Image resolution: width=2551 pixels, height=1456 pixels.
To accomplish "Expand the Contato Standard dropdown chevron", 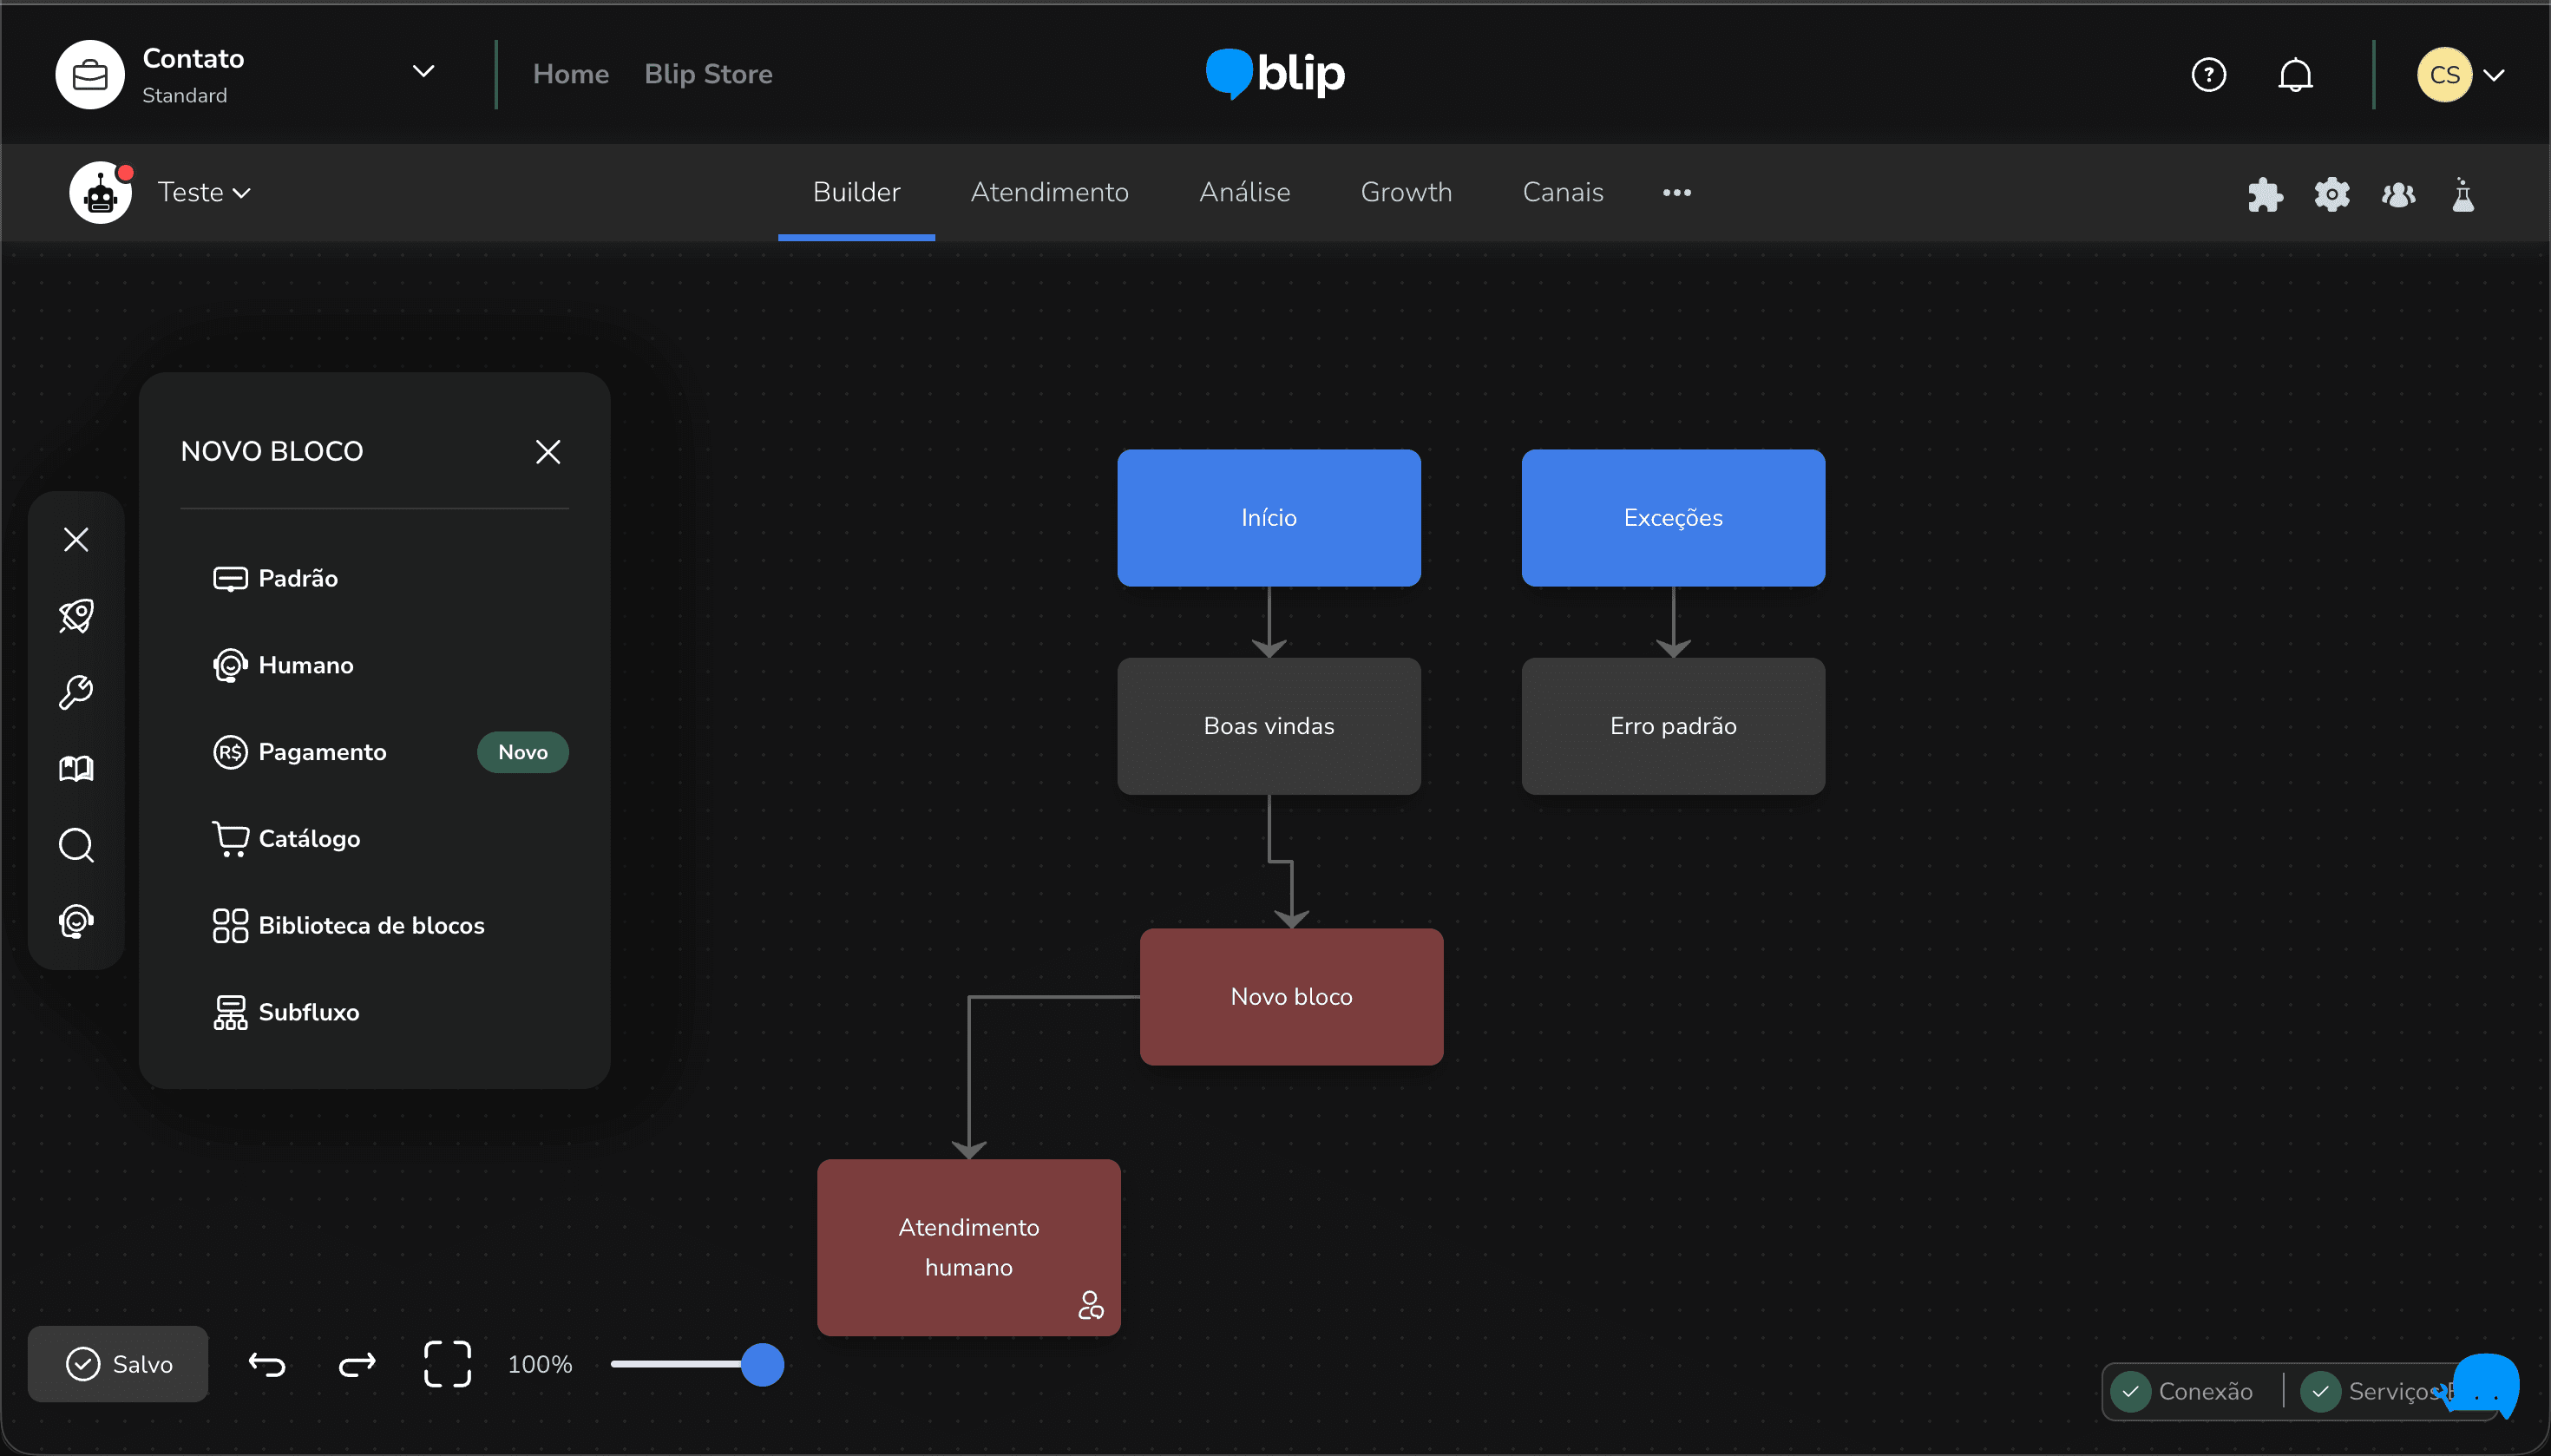I will coord(423,72).
